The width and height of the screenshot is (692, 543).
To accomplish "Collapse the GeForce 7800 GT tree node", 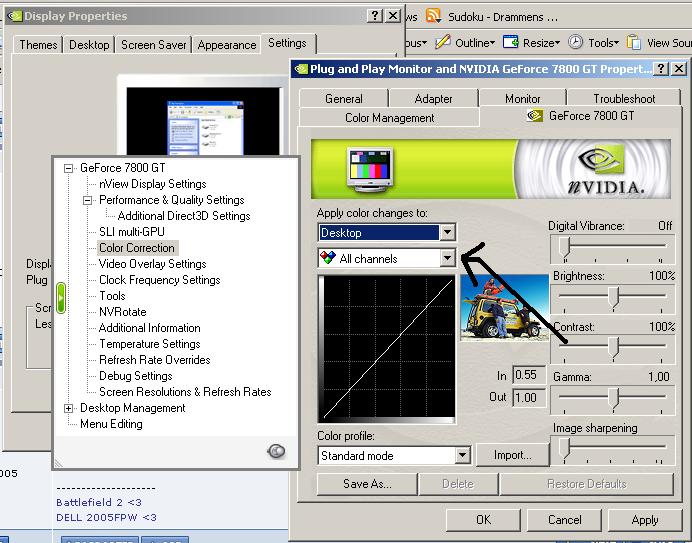I will [x=68, y=168].
